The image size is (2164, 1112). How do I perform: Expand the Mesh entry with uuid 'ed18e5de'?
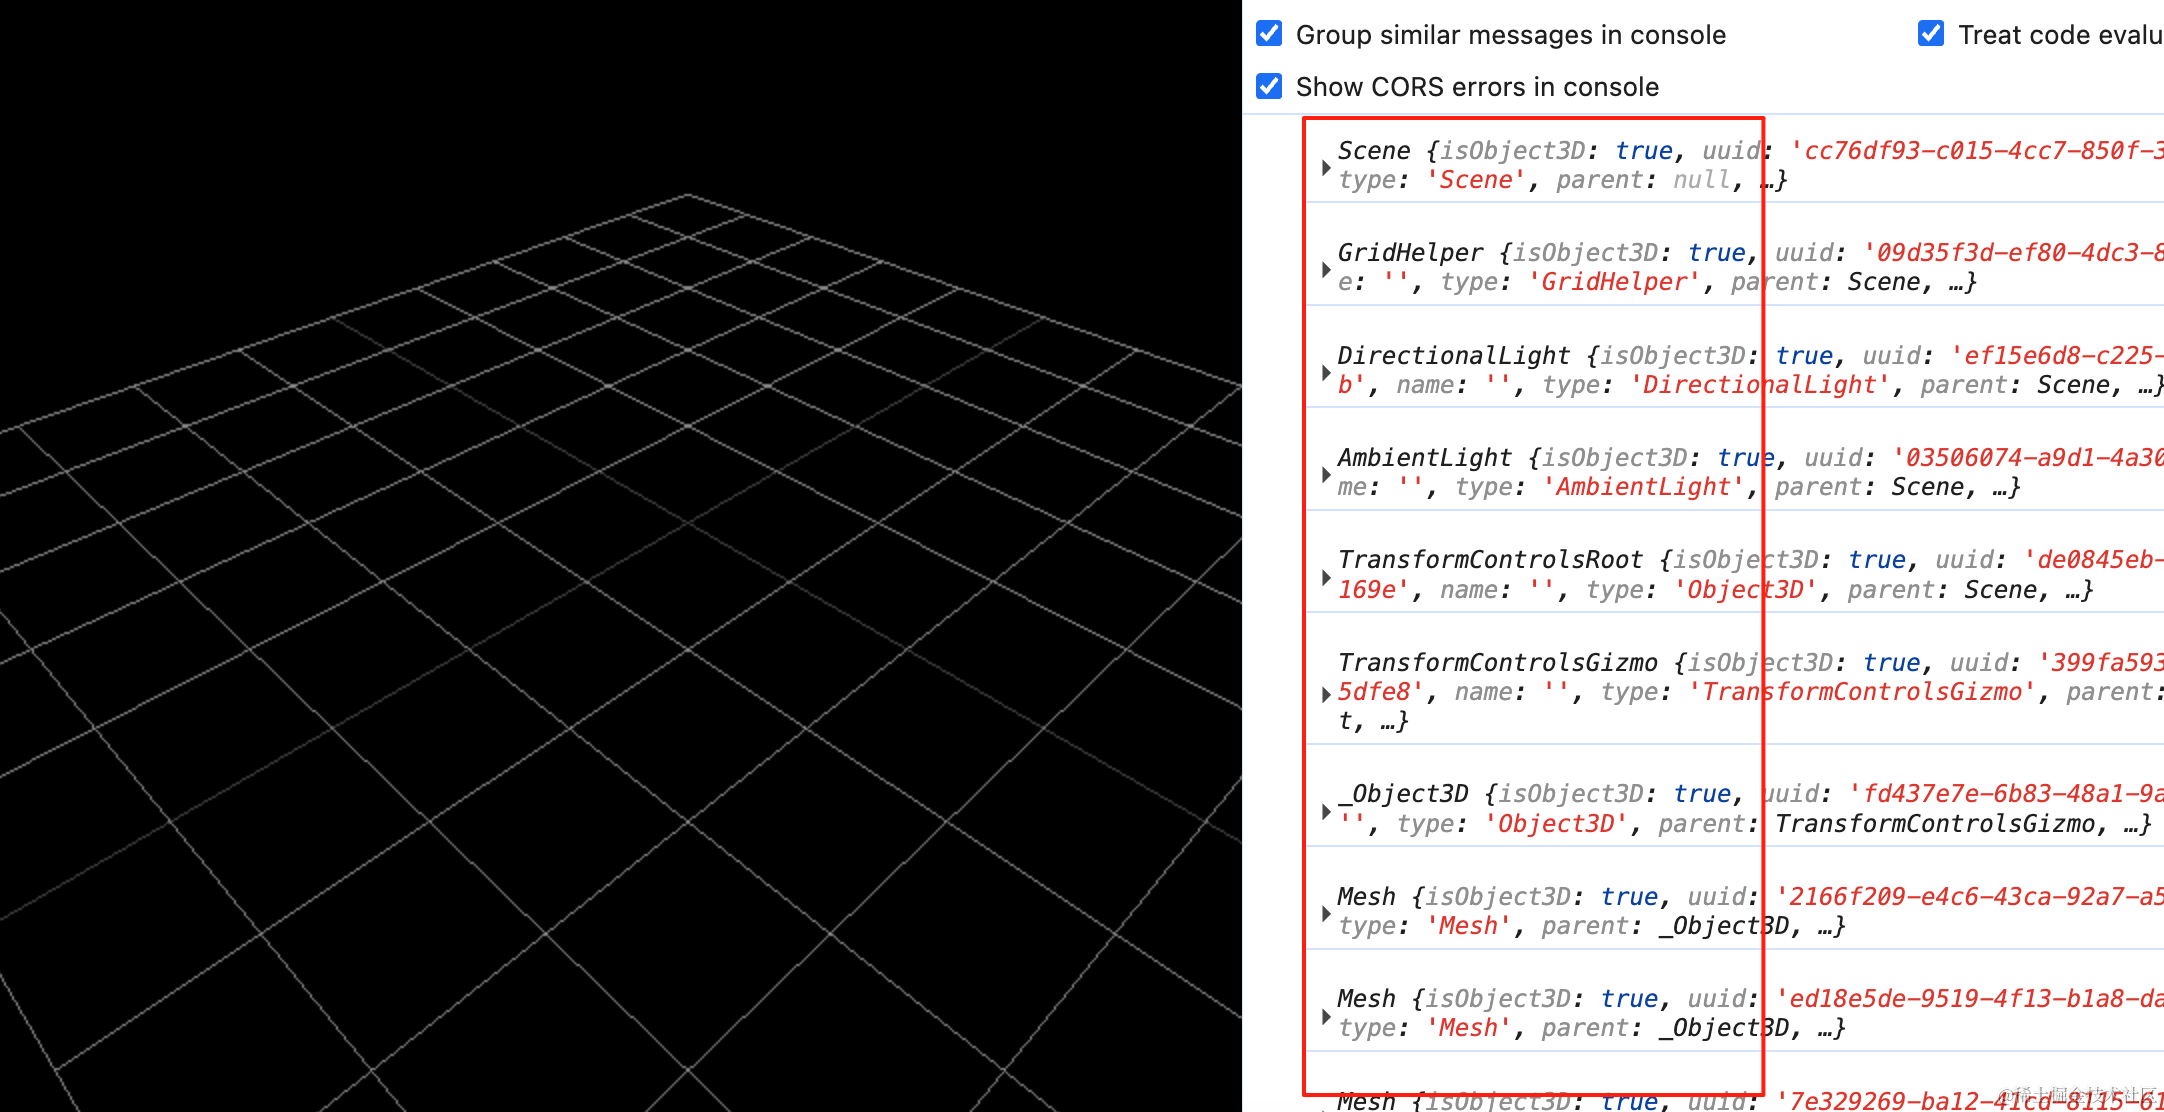1326,1016
